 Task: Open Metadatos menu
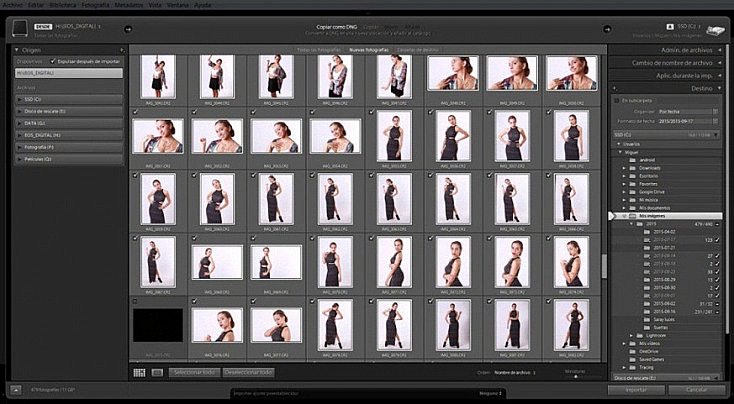click(129, 5)
